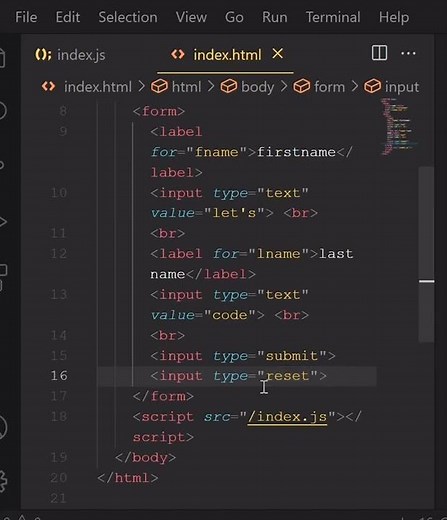The width and height of the screenshot is (447, 520).
Task: Open the View menu
Action: 191,17
